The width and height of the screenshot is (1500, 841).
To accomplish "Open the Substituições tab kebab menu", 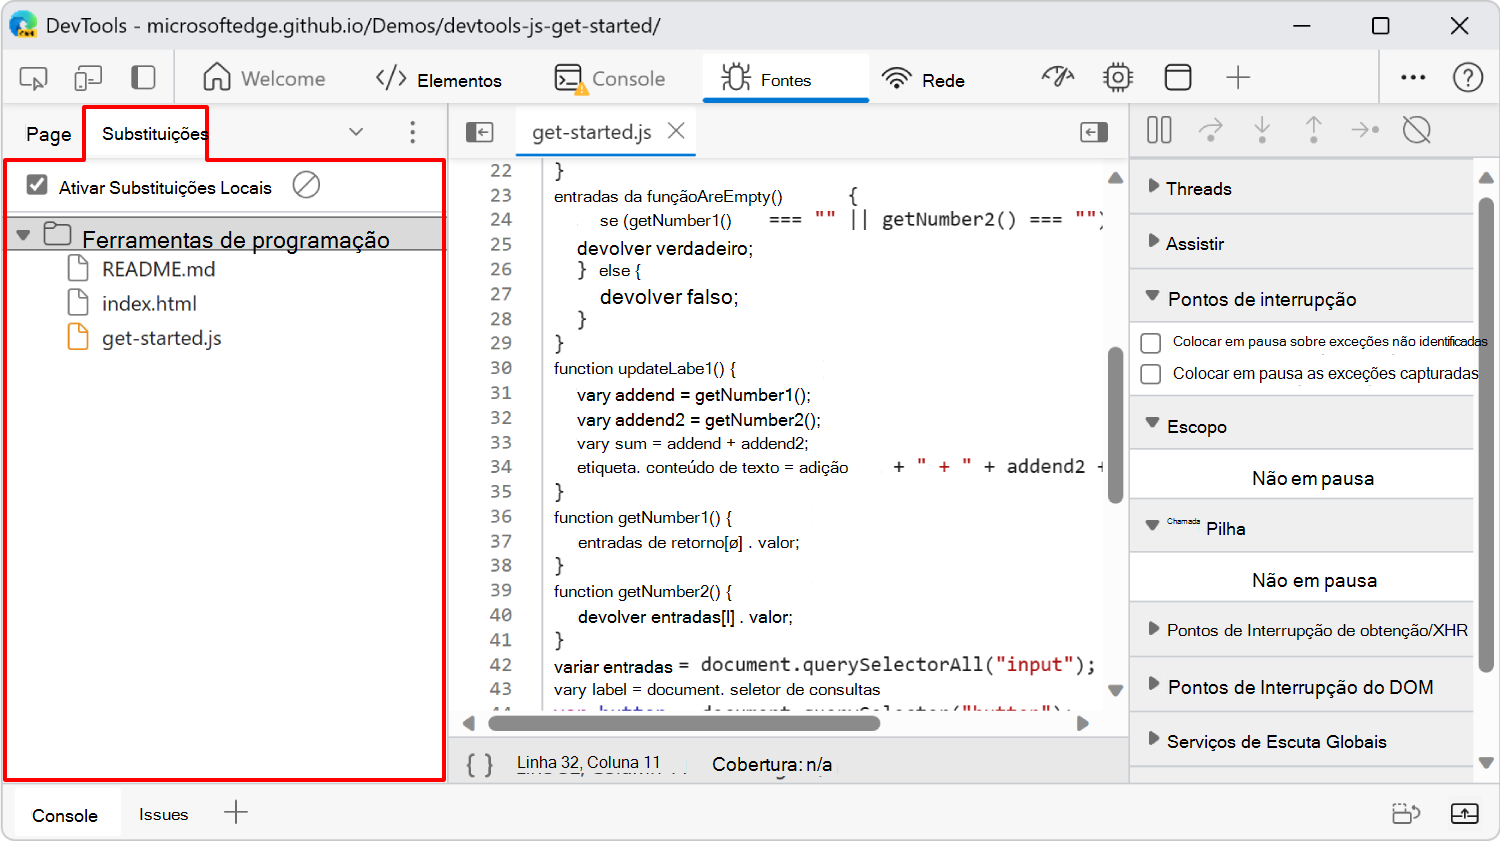I will click(412, 132).
